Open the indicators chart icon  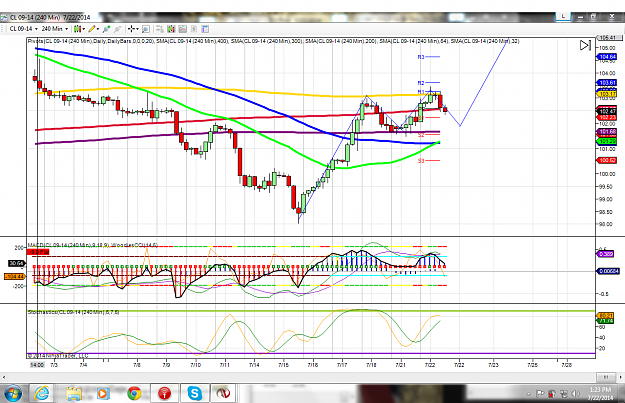[183, 29]
